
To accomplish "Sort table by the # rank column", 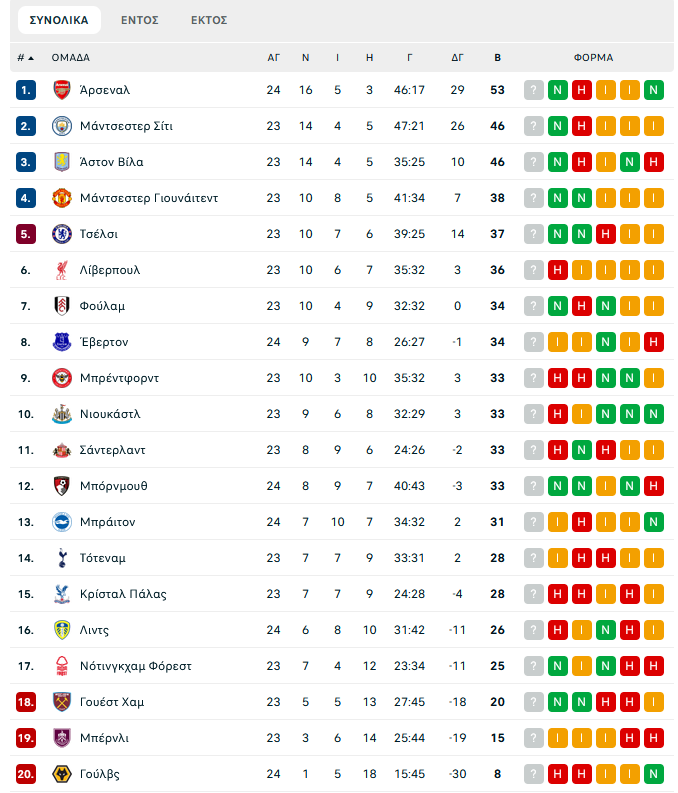I will point(25,58).
